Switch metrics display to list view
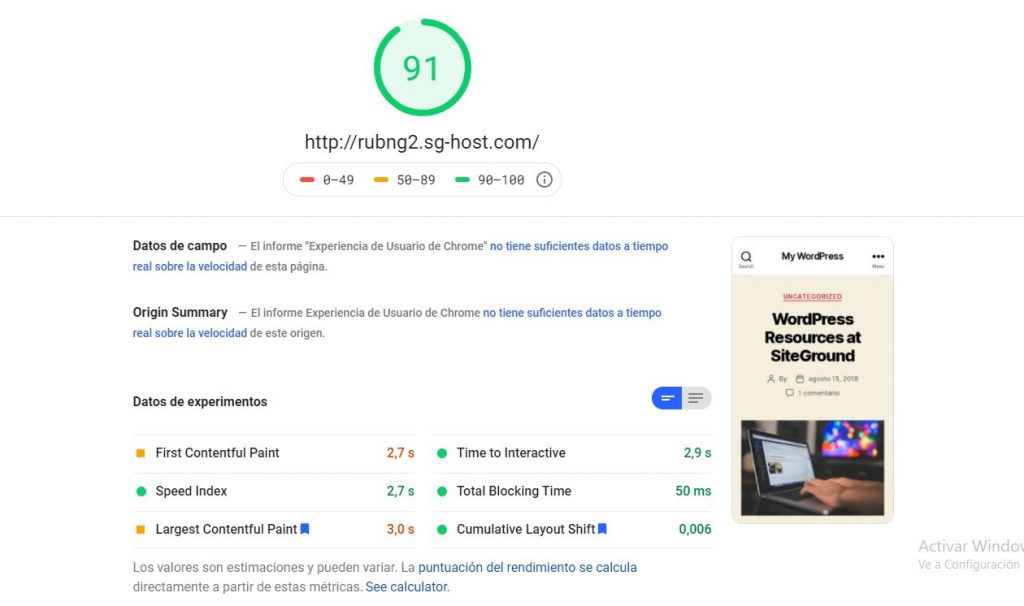This screenshot has height=606, width=1024. (695, 397)
